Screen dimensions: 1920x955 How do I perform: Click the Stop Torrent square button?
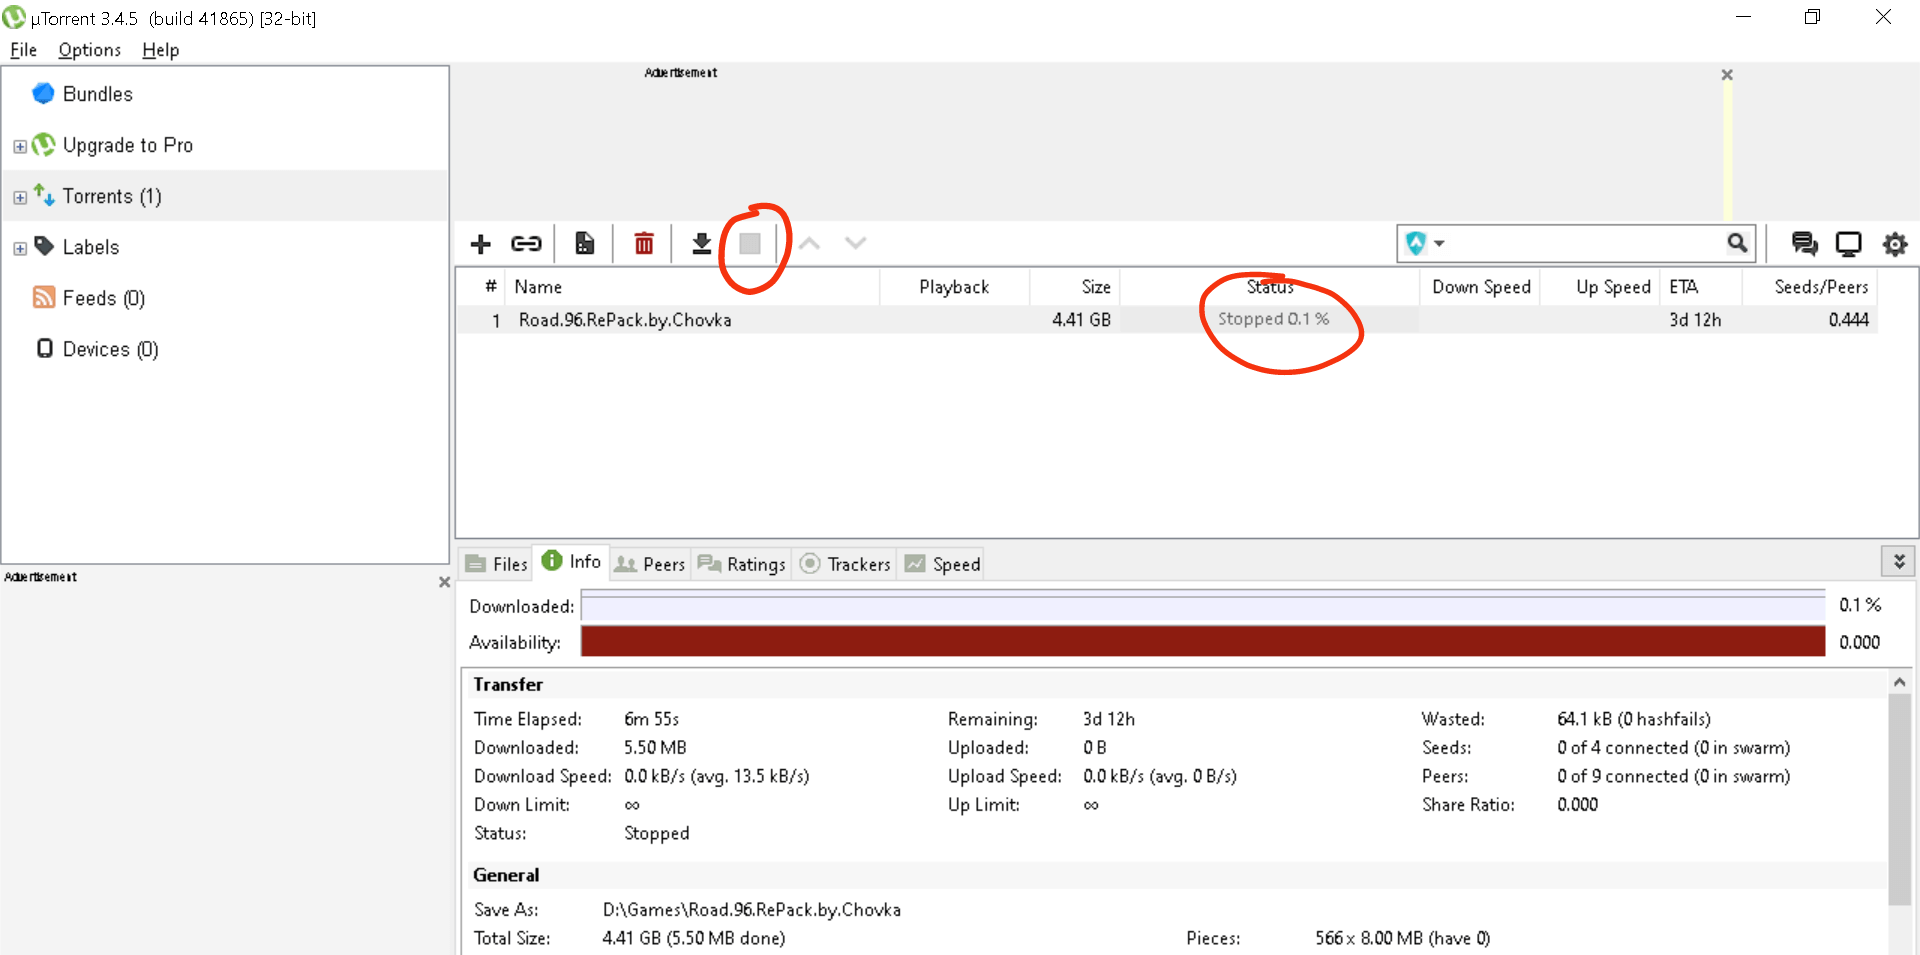[x=750, y=244]
